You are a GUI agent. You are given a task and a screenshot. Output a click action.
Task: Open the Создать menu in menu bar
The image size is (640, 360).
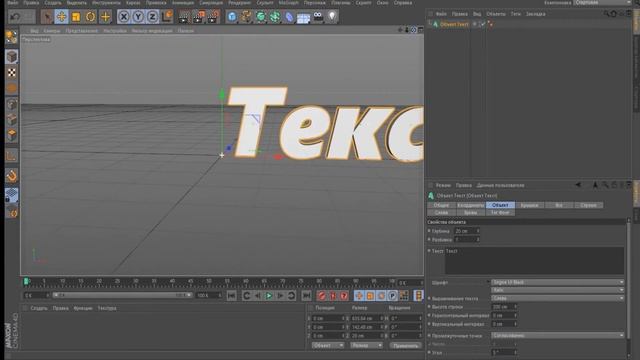tap(53, 2)
